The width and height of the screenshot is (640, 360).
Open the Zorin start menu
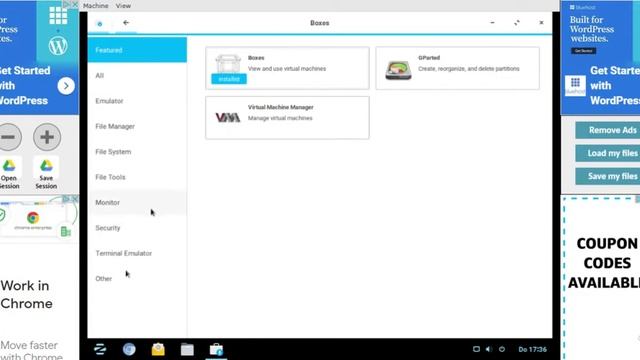point(100,349)
